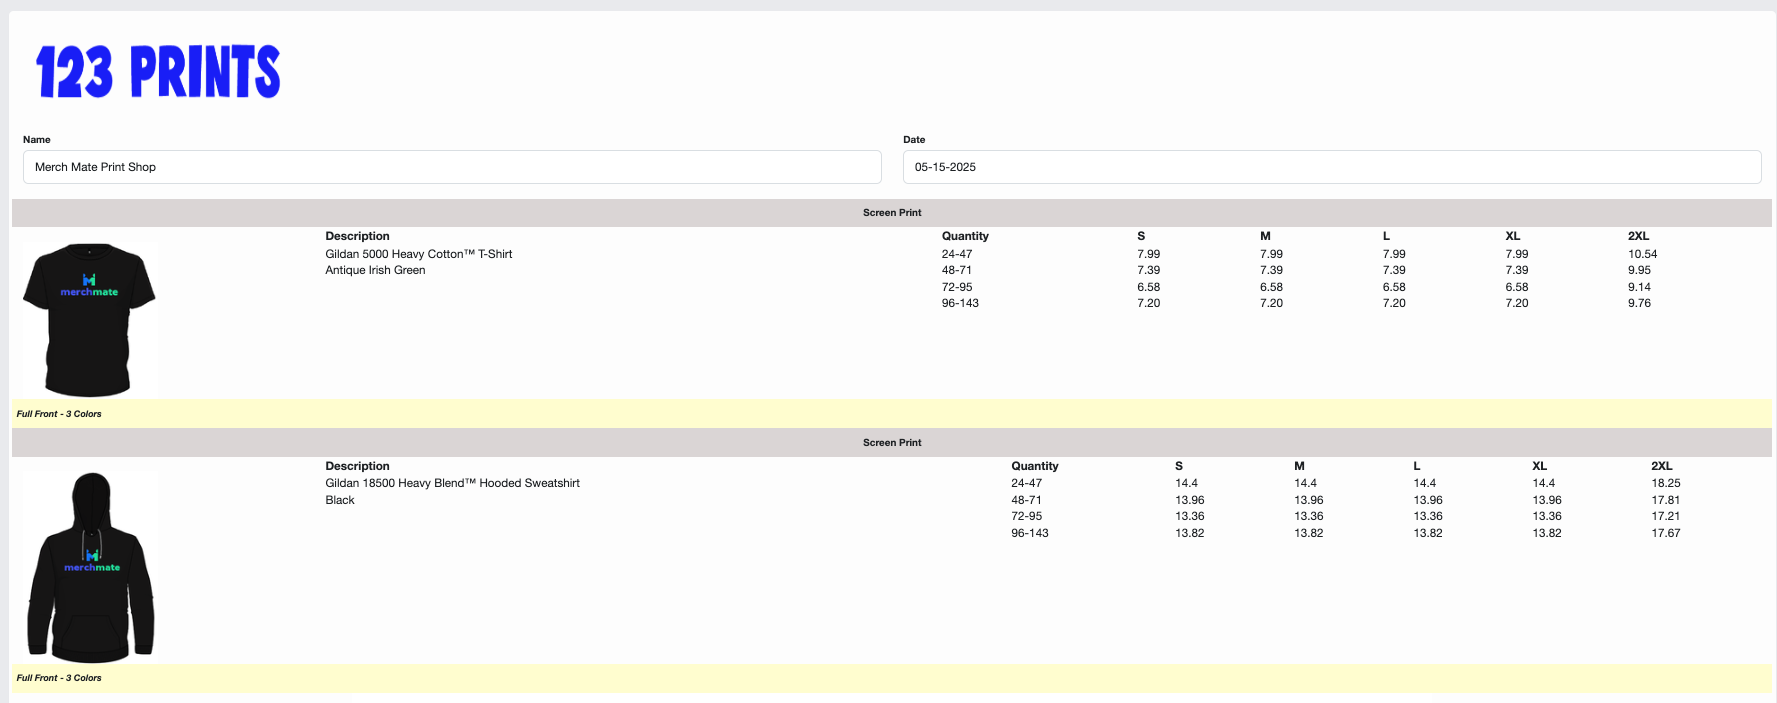Click the Full Front note under the T-shirt
Image resolution: width=1777 pixels, height=703 pixels.
(59, 414)
